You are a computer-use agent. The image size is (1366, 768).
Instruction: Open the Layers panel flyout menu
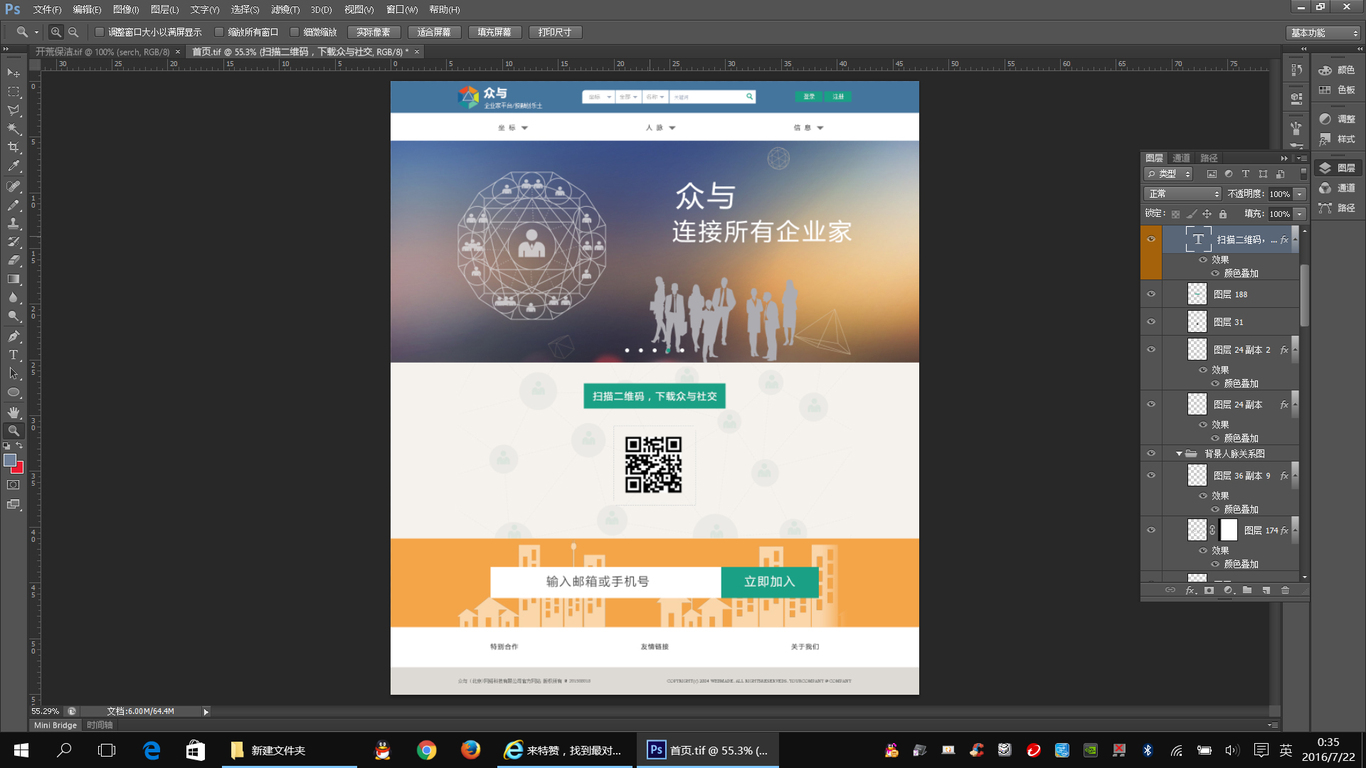[1301, 158]
